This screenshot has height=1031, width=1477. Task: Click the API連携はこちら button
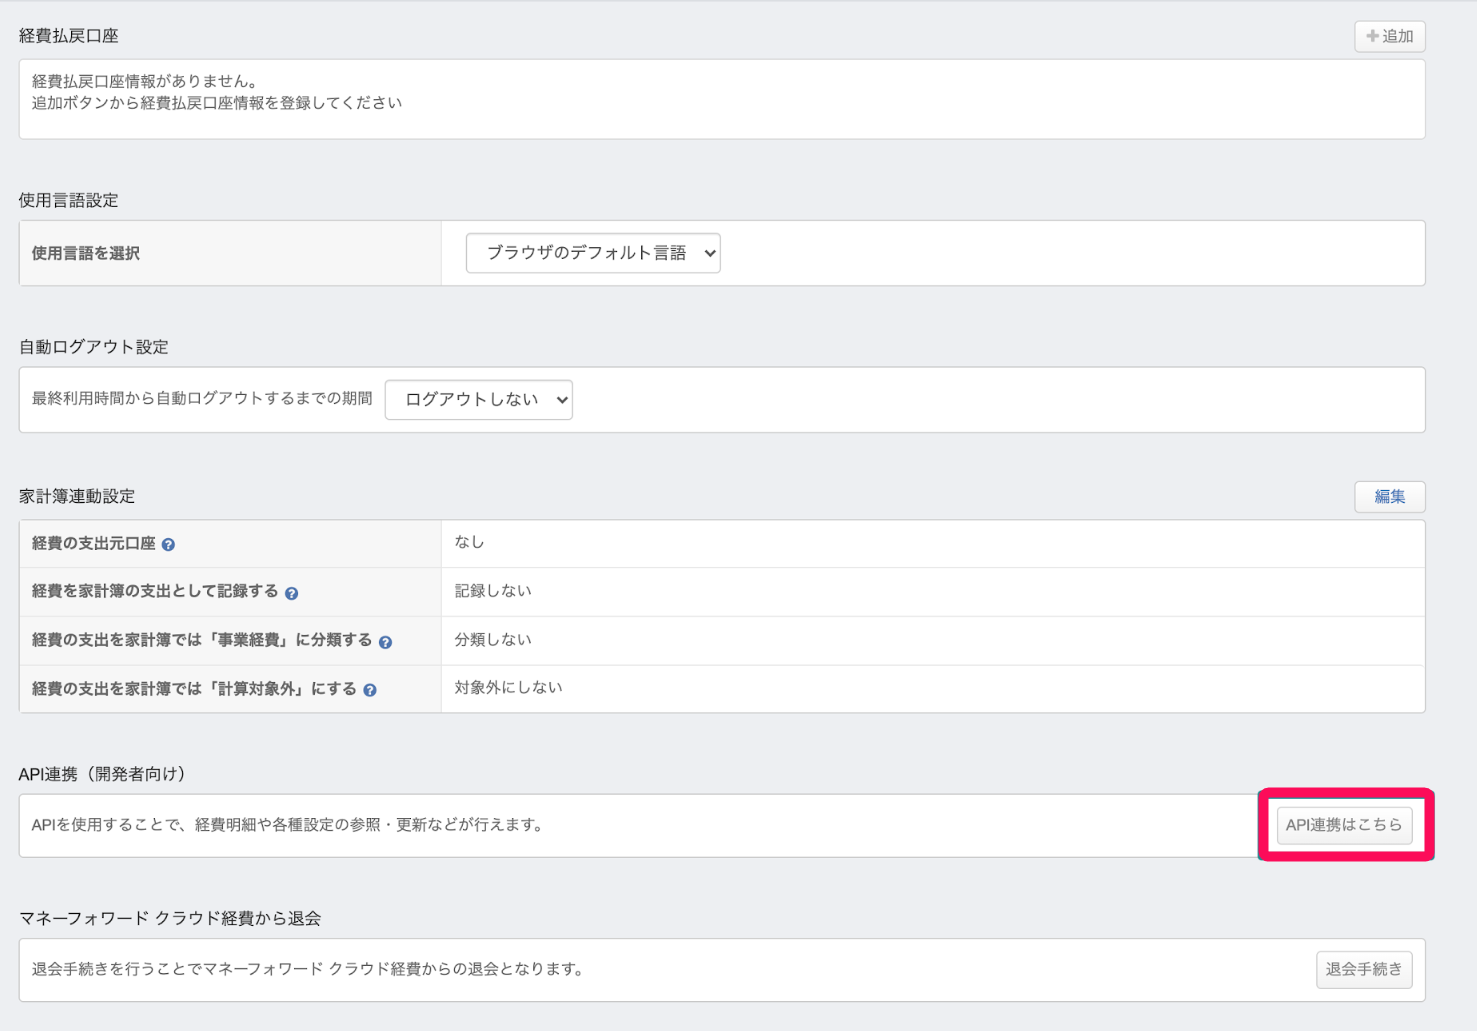point(1344,825)
